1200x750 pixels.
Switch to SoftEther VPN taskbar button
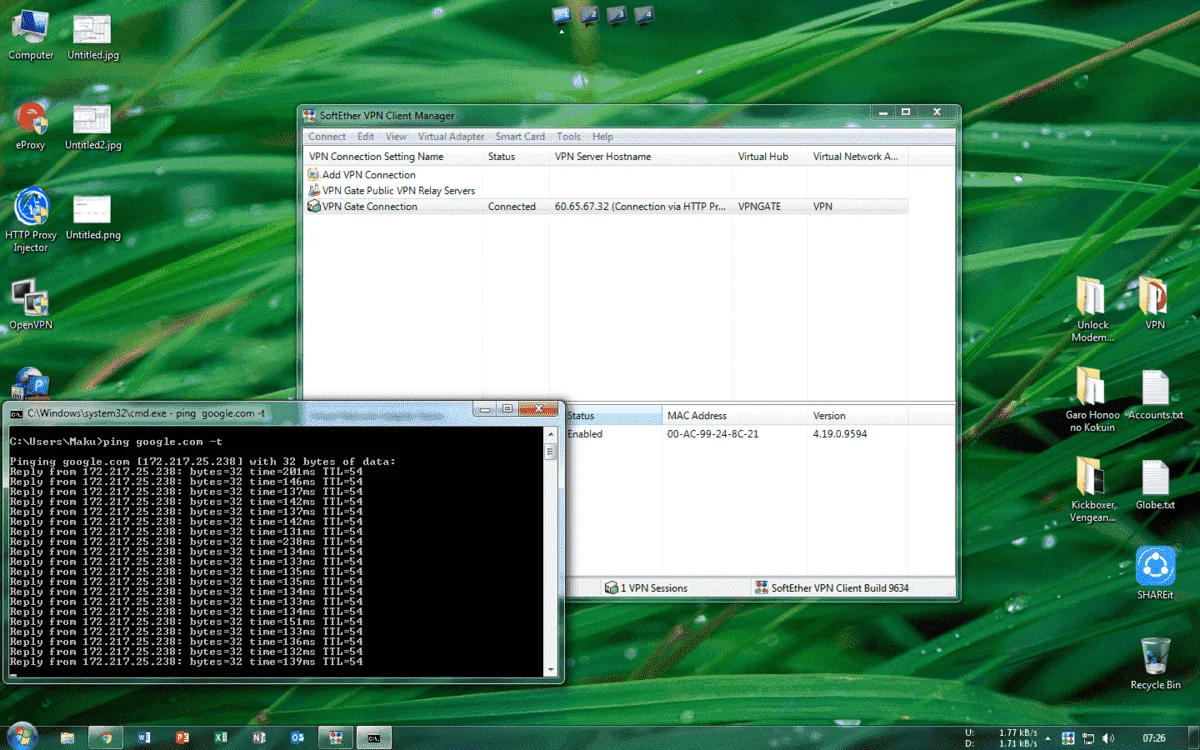coord(335,737)
